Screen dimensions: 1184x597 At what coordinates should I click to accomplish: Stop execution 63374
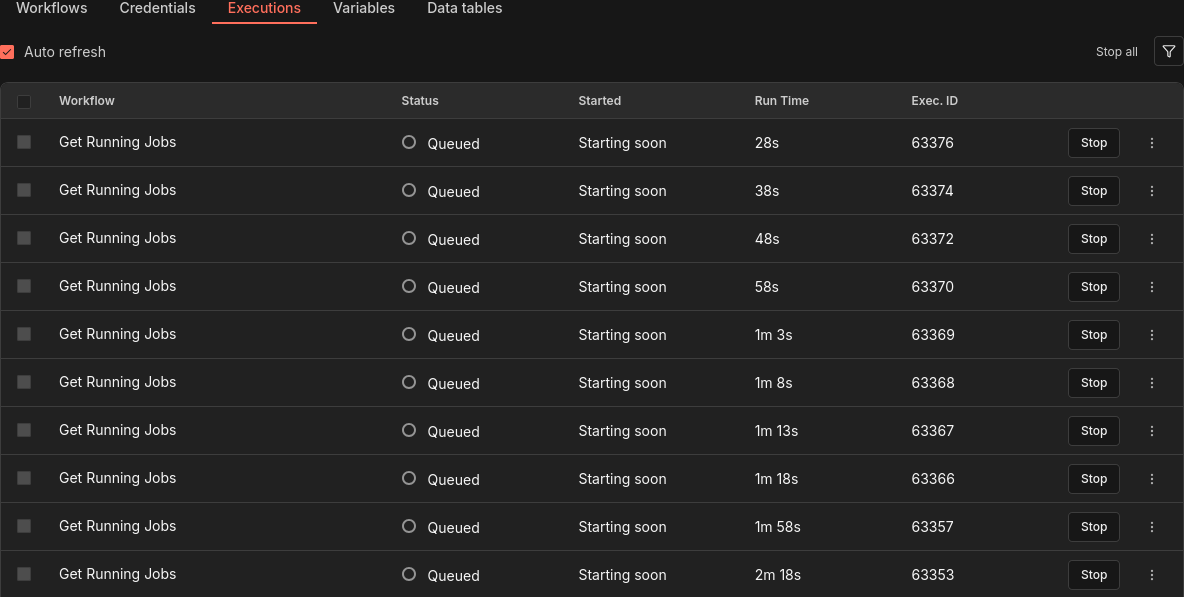(1093, 191)
